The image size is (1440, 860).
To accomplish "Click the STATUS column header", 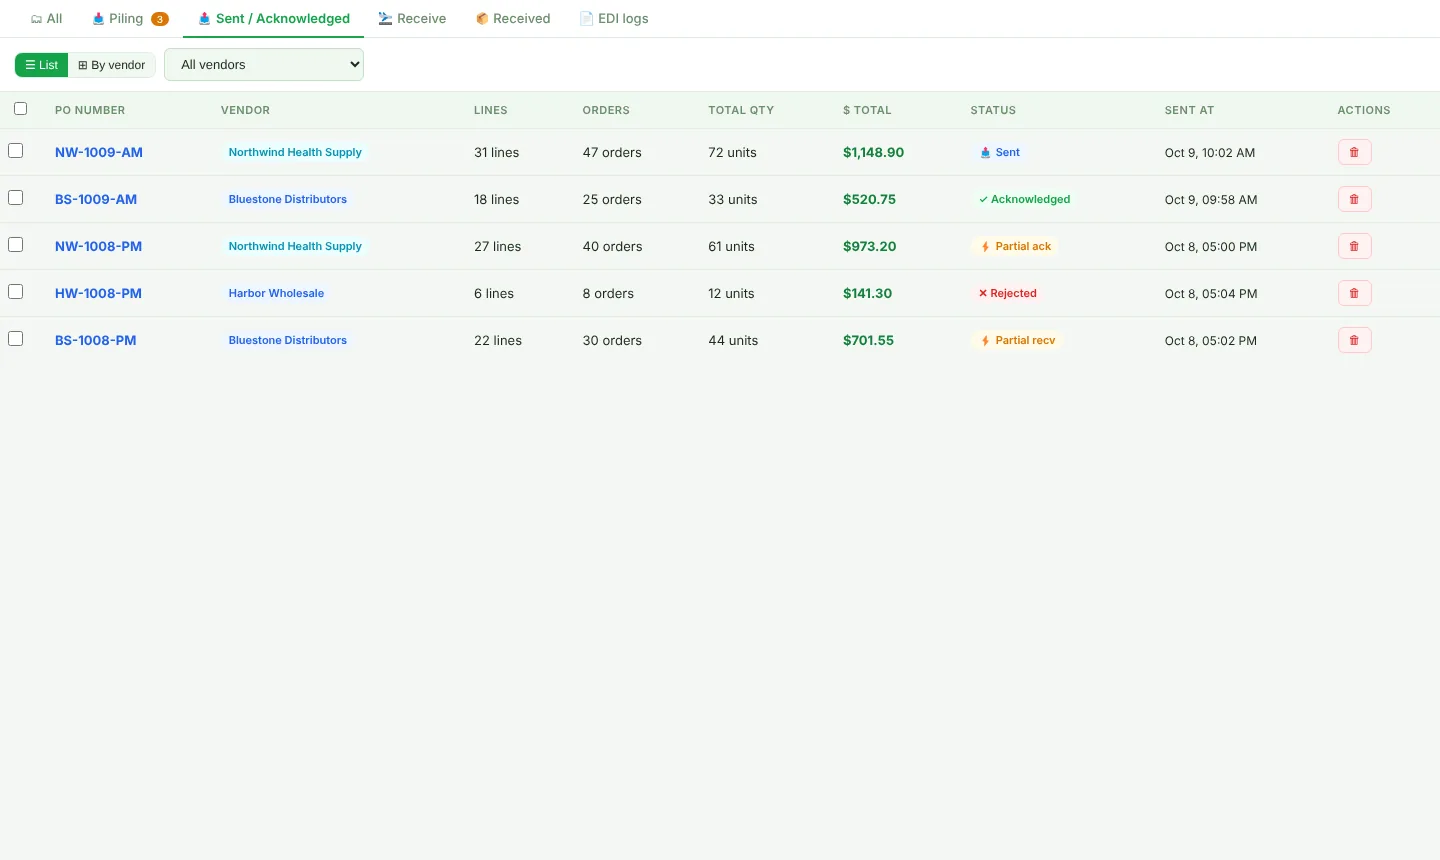I will tap(993, 110).
